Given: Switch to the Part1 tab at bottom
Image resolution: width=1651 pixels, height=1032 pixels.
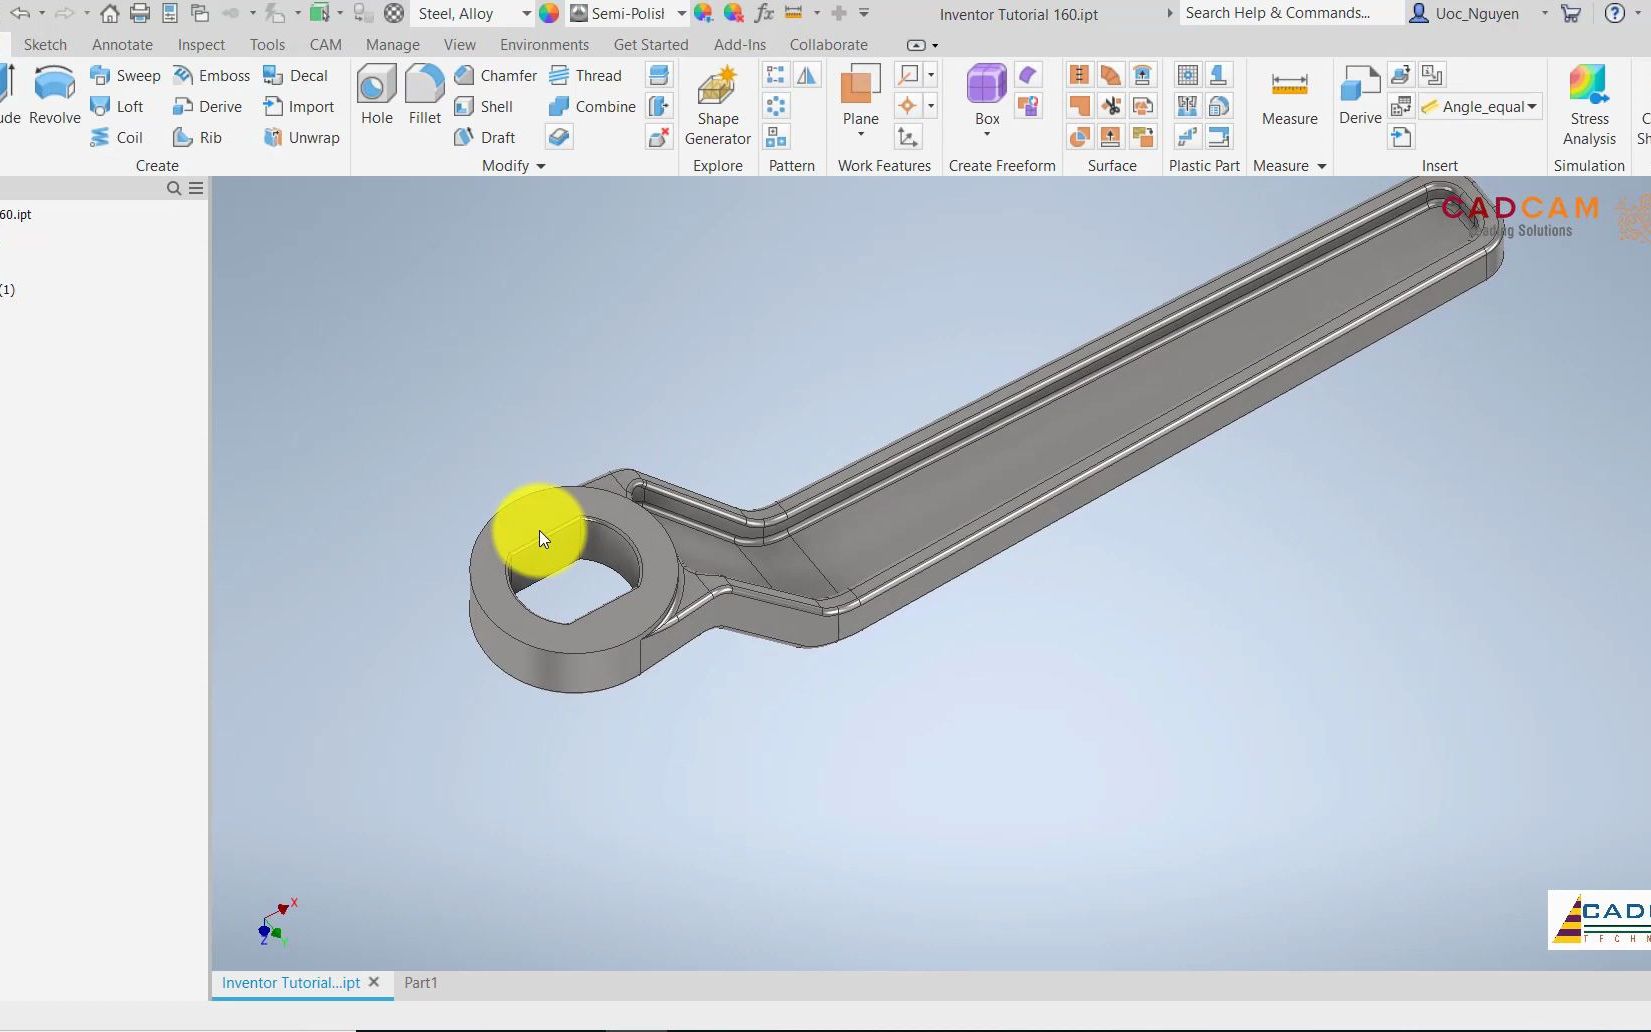Looking at the screenshot, I should click(x=420, y=983).
